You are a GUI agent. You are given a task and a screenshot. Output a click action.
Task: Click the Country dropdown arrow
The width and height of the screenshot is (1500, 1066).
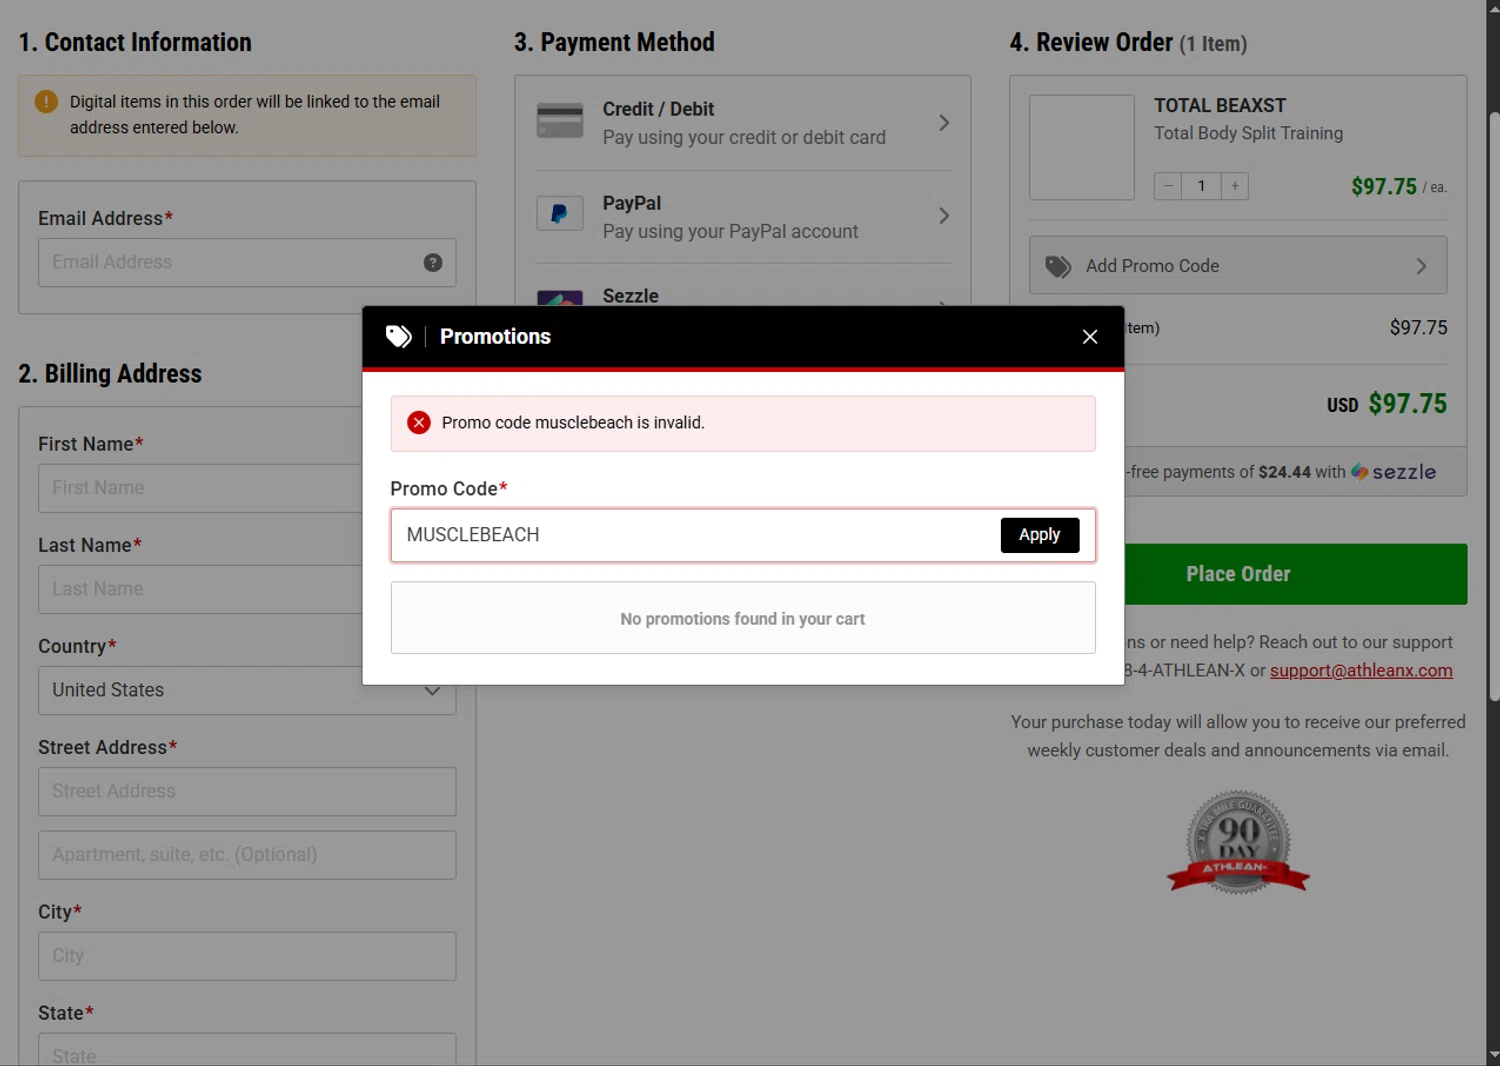(x=432, y=691)
